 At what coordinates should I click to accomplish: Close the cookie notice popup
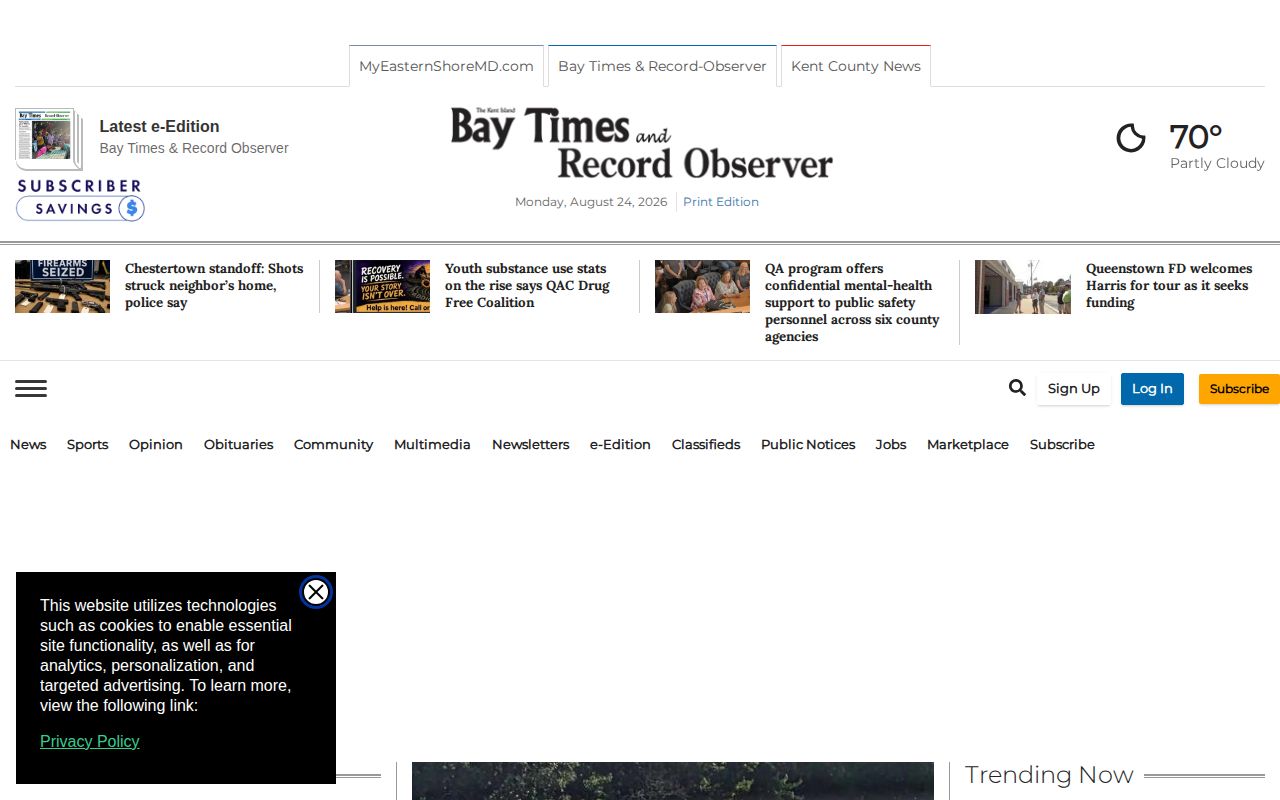(316, 592)
